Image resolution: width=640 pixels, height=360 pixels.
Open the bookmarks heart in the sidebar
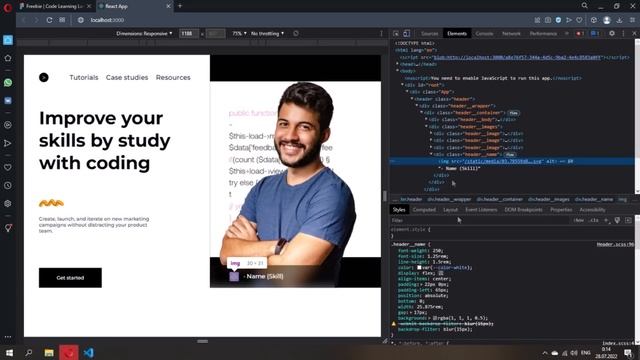tap(8, 167)
